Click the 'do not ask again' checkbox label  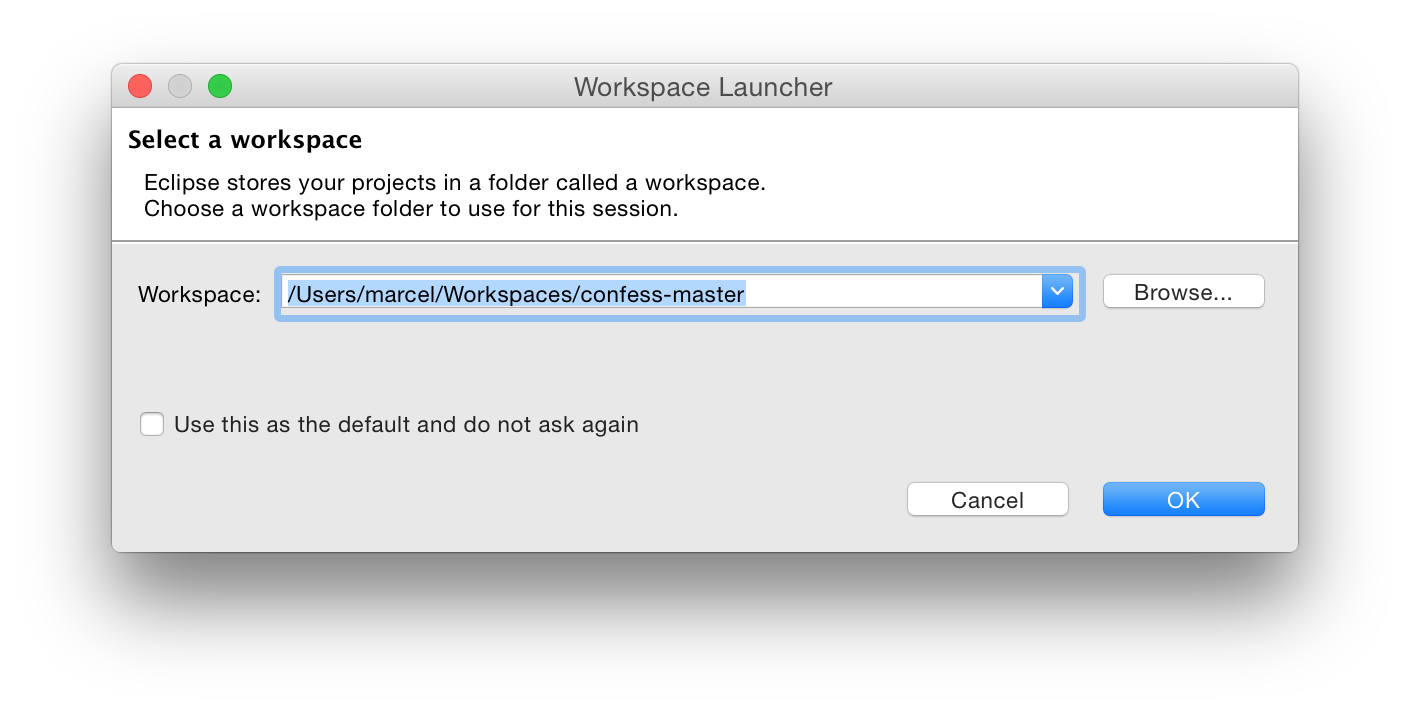click(406, 425)
